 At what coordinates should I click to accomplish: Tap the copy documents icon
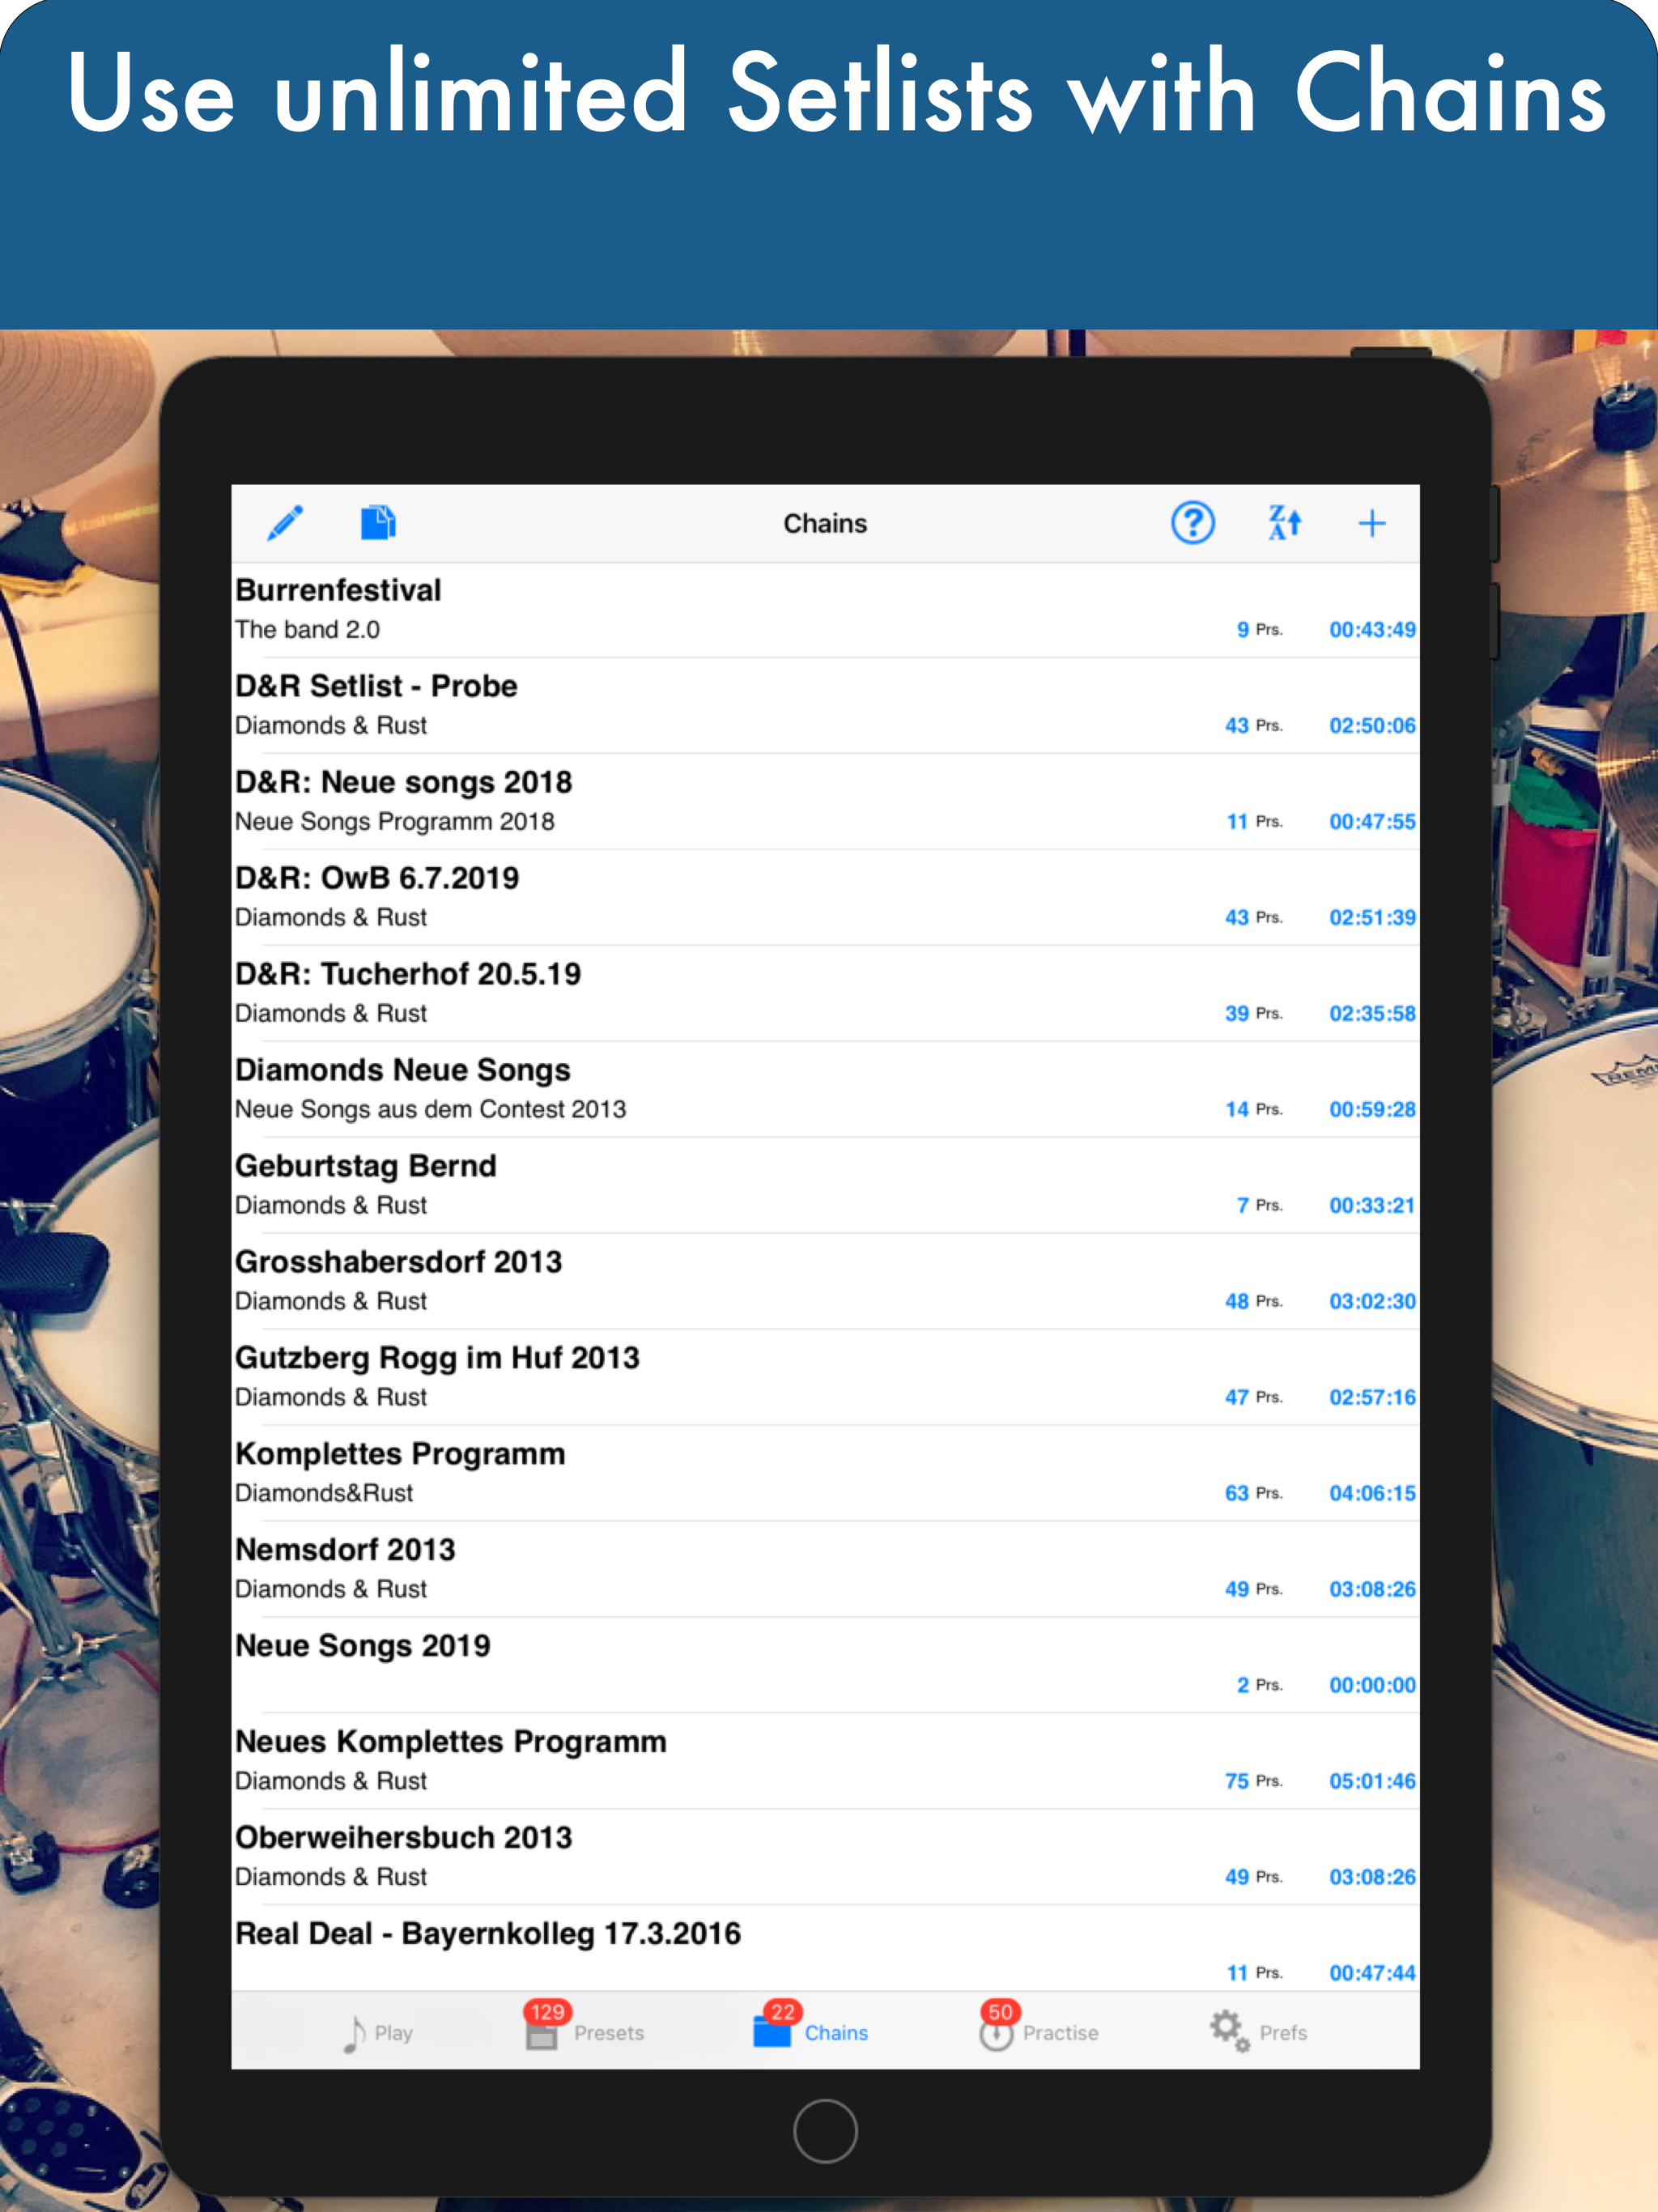point(378,522)
